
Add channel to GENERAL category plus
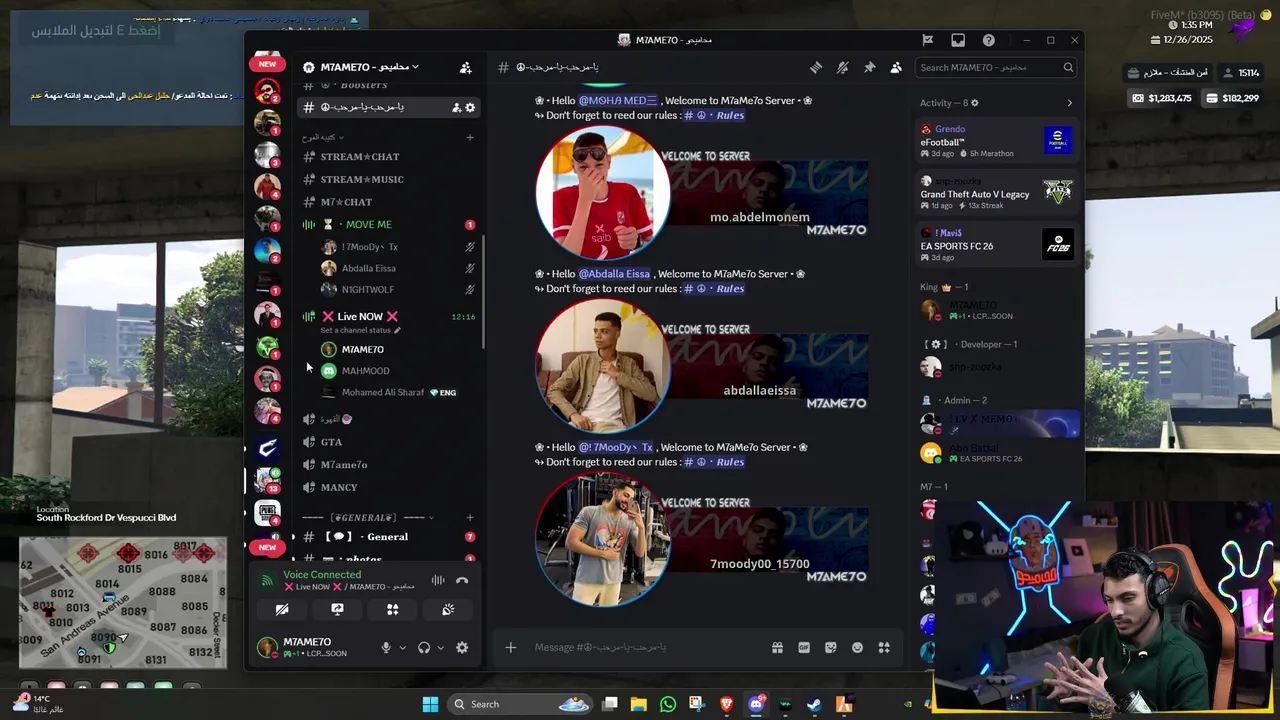click(470, 517)
